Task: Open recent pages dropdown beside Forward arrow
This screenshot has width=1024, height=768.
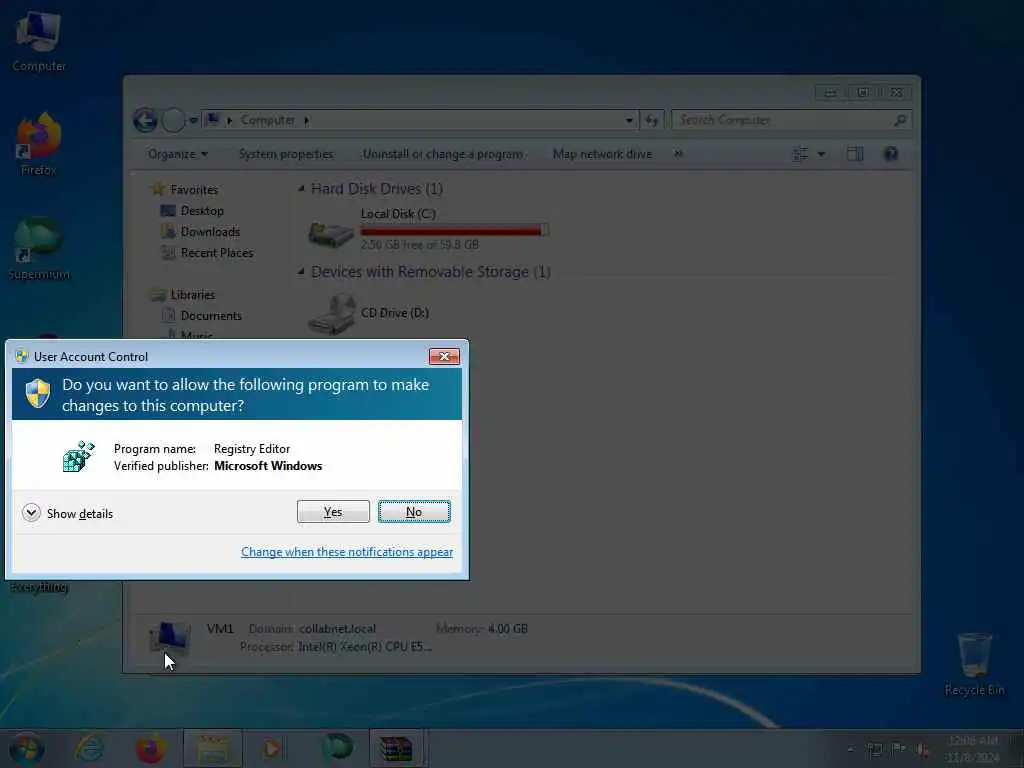Action: coord(193,120)
